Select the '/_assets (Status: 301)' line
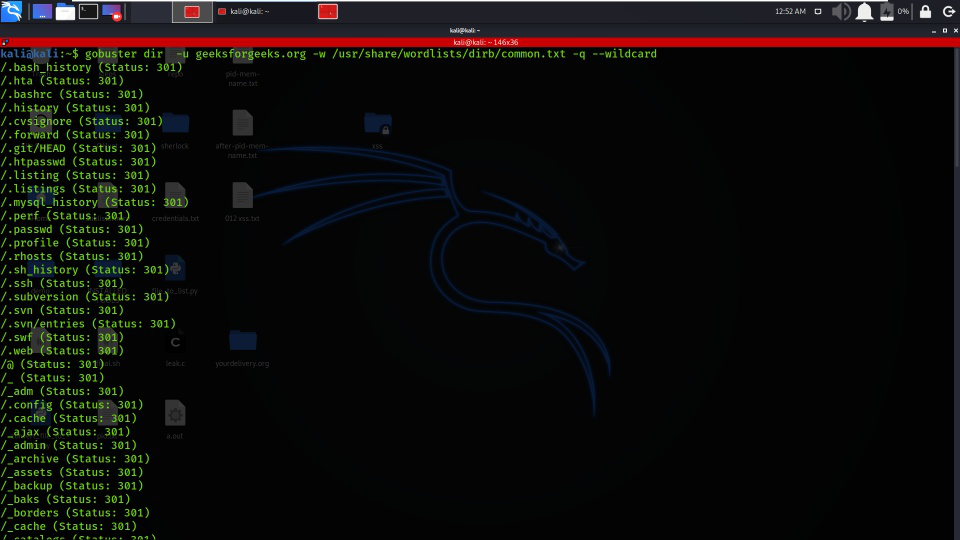The width and height of the screenshot is (960, 540). (72, 471)
